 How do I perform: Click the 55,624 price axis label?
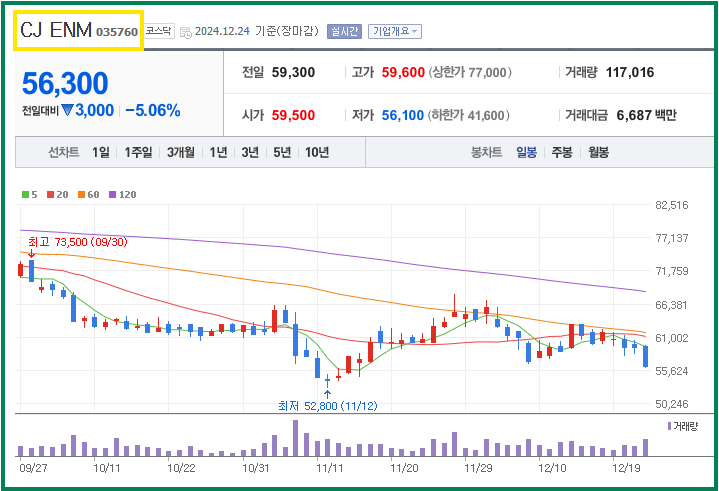pyautogui.click(x=672, y=371)
